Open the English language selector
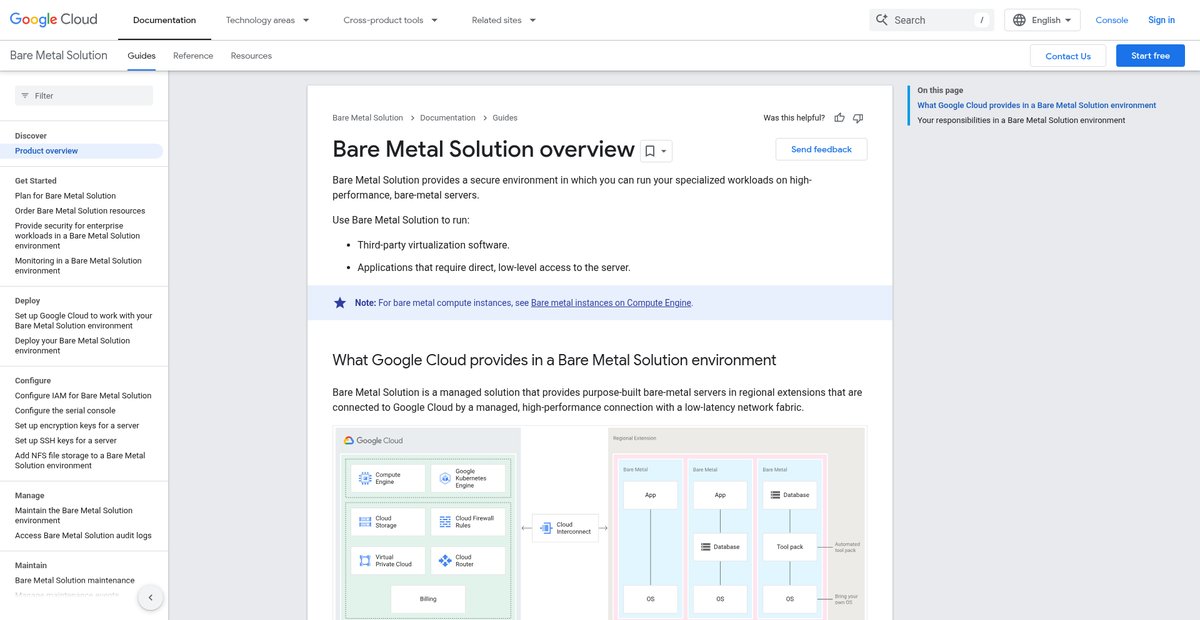Viewport: 1200px width, 620px height. tap(1043, 20)
